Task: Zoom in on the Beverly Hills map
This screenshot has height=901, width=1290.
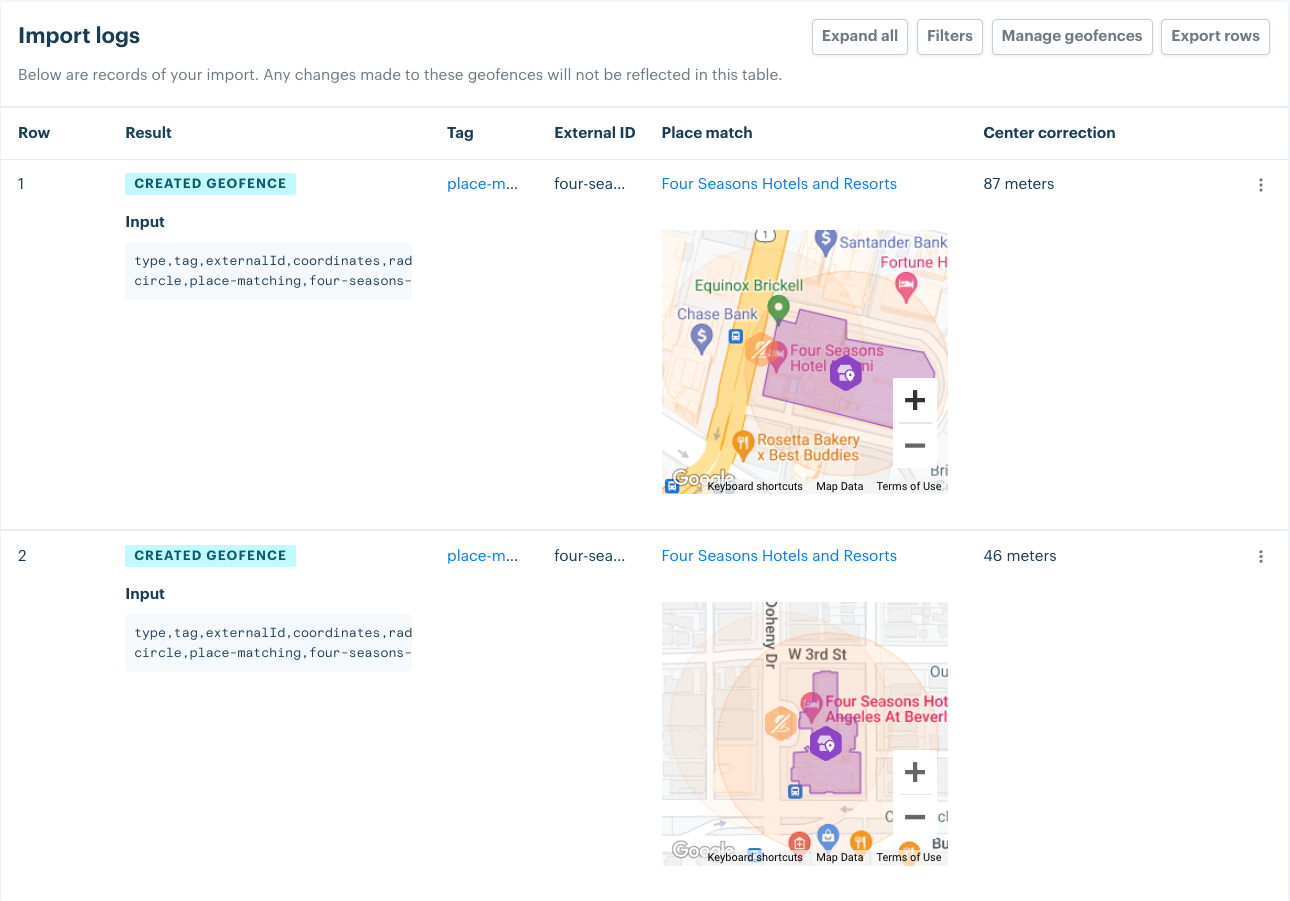Action: (x=914, y=773)
